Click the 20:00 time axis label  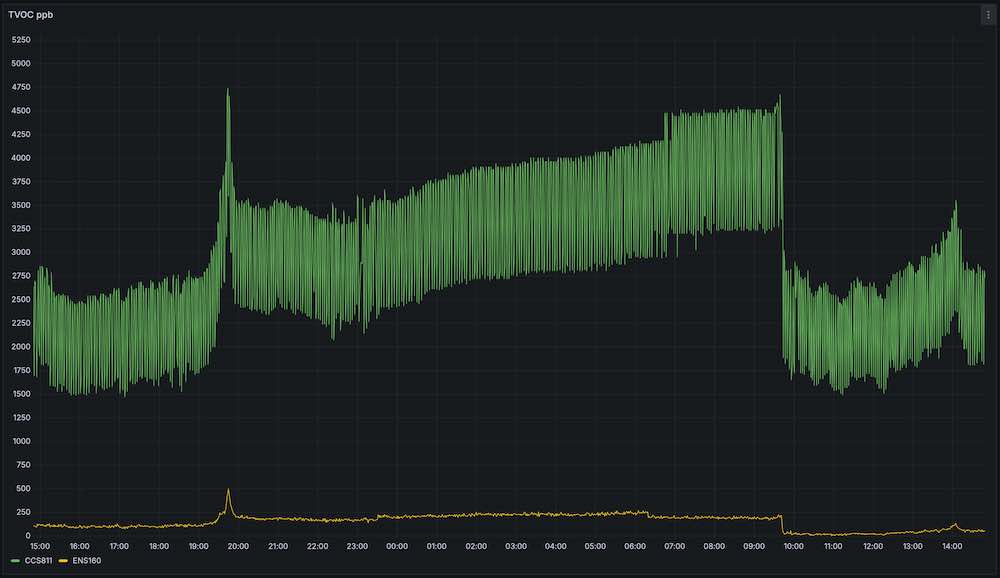238,546
